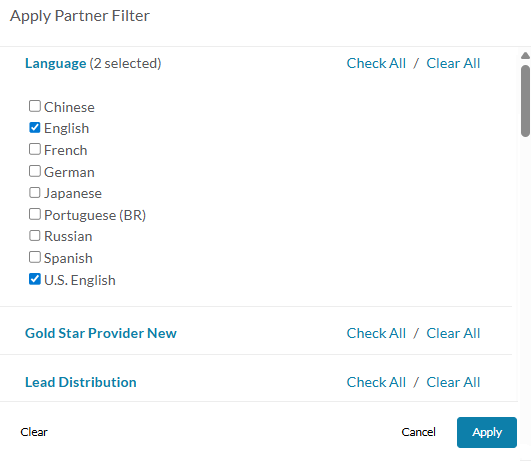Screen dimensions: 531x472
Task: Enable the French language option
Action: click(x=35, y=149)
